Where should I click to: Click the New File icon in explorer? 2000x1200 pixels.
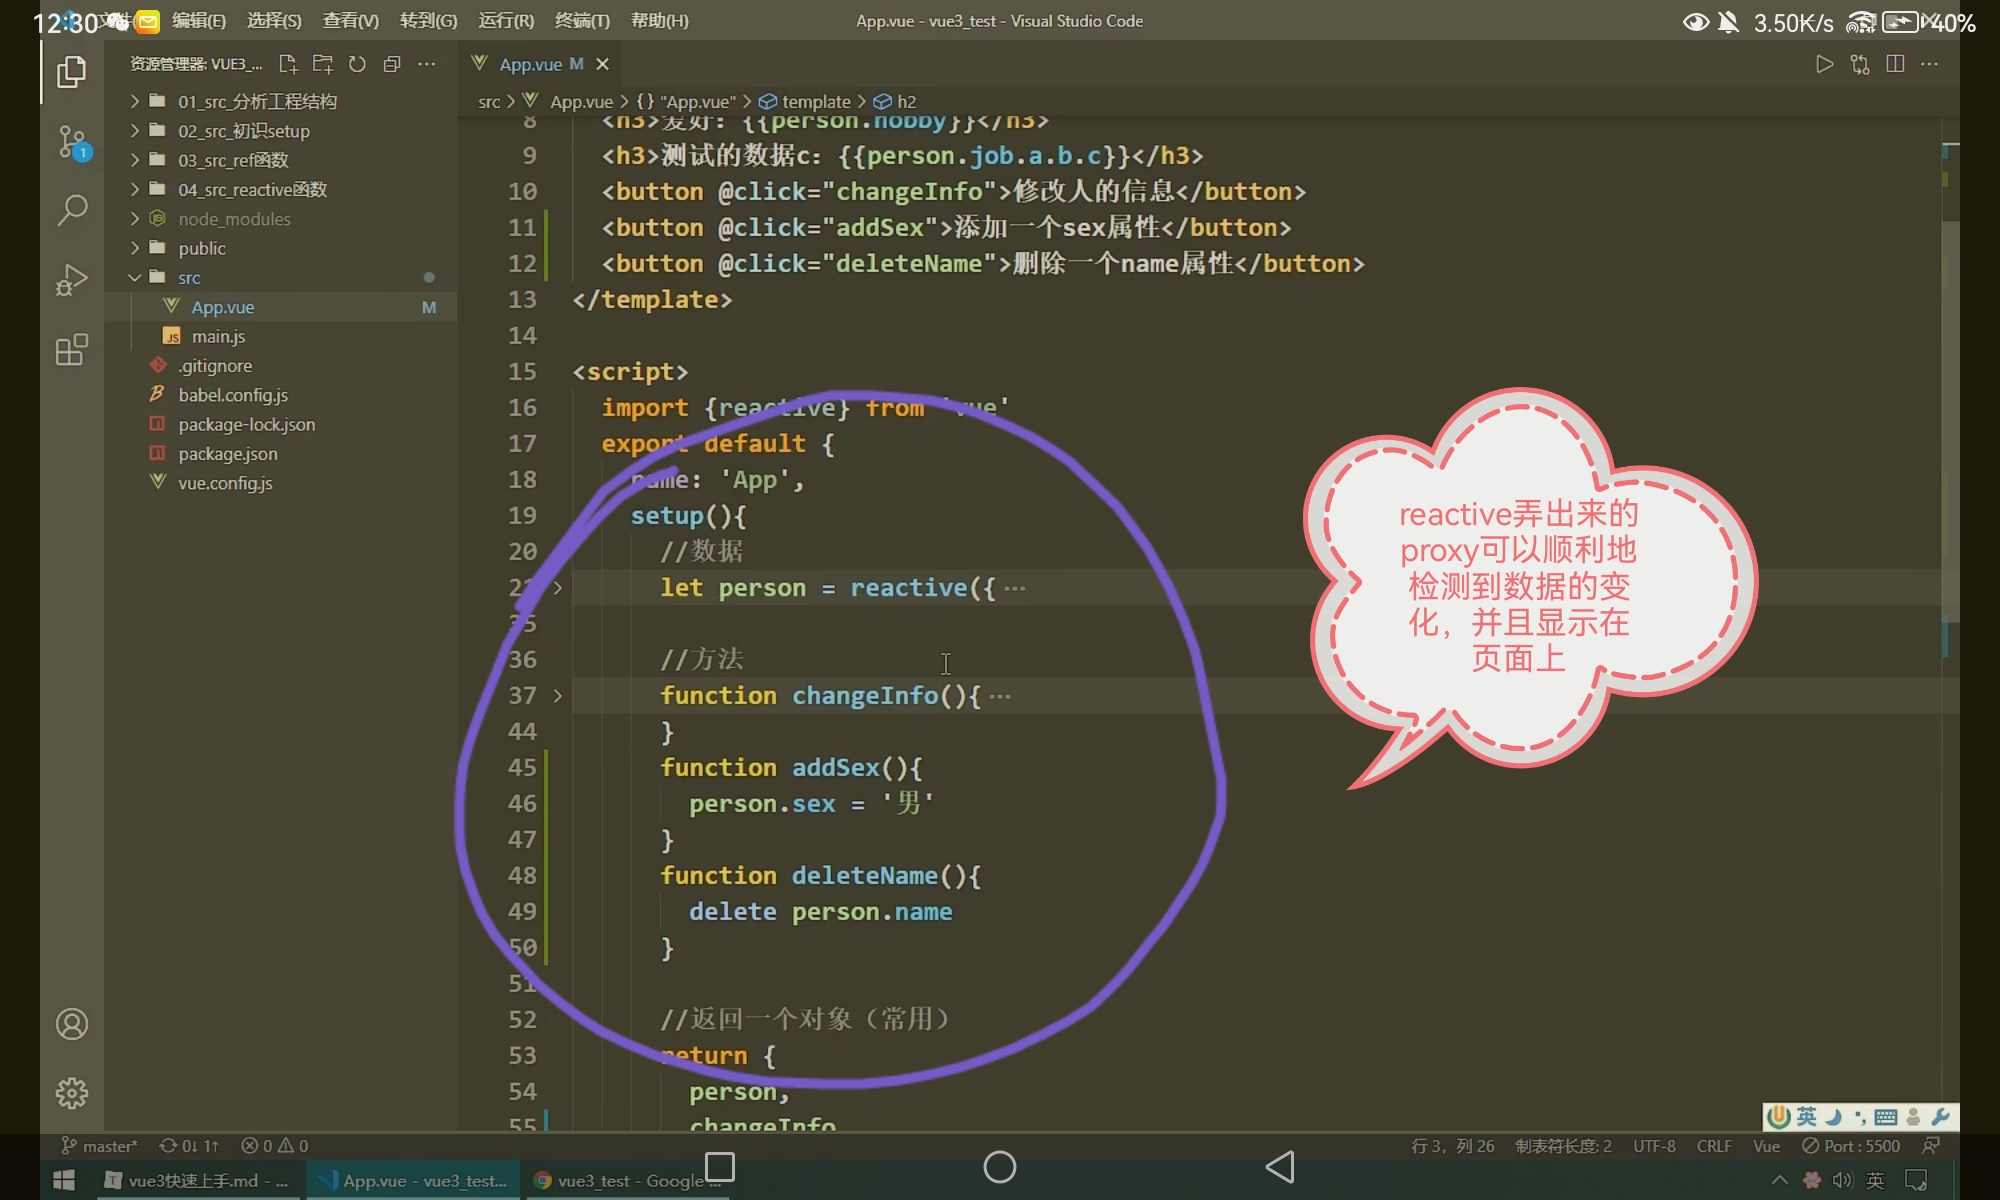(x=288, y=64)
